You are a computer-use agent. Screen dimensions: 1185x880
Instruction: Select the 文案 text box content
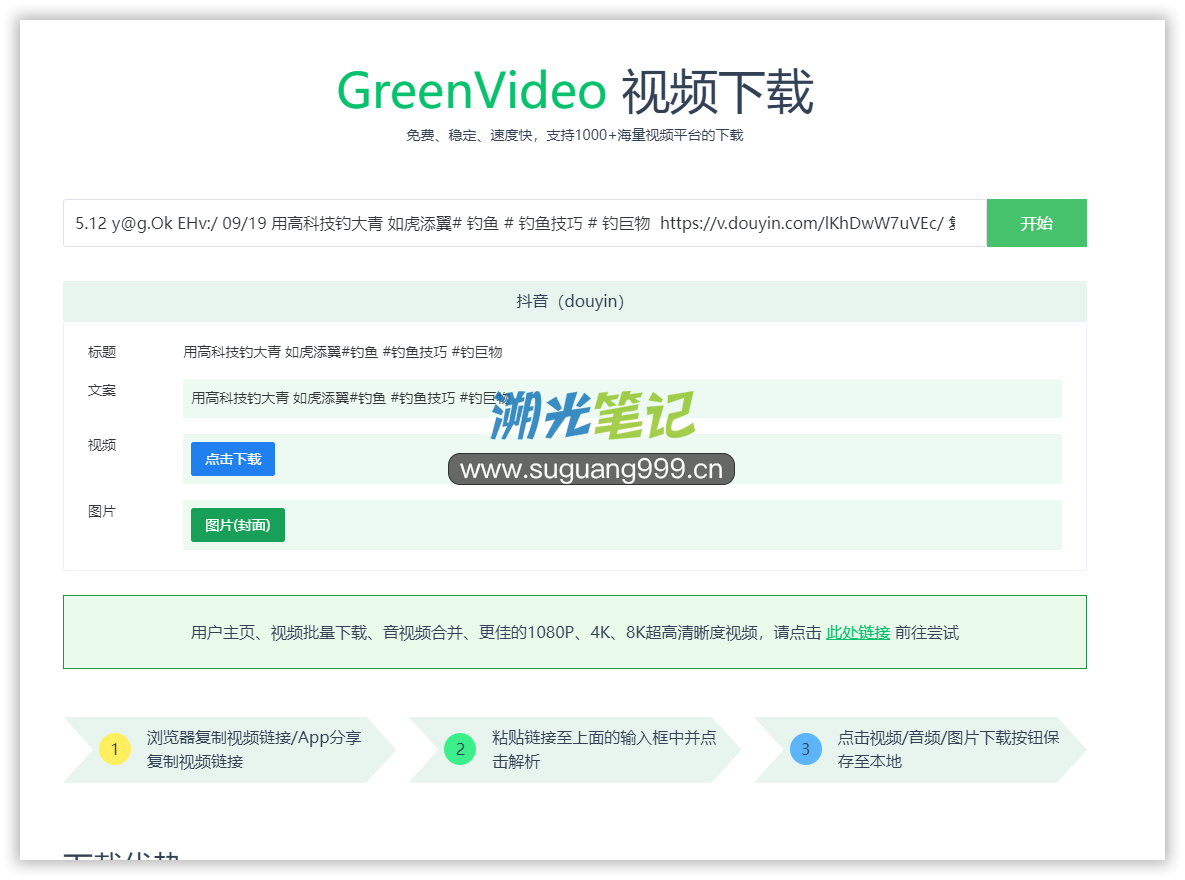(622, 398)
